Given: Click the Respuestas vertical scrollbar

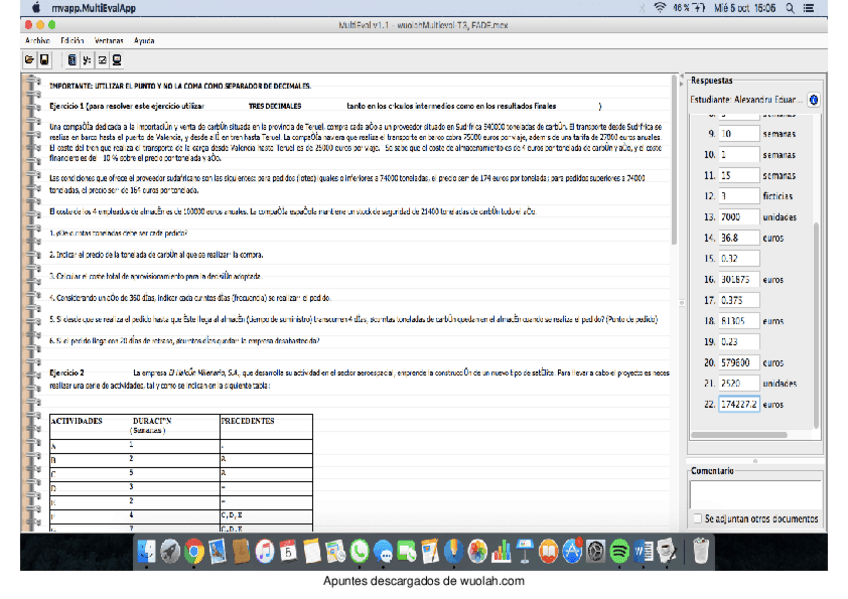Looking at the screenshot, I should point(816,325).
